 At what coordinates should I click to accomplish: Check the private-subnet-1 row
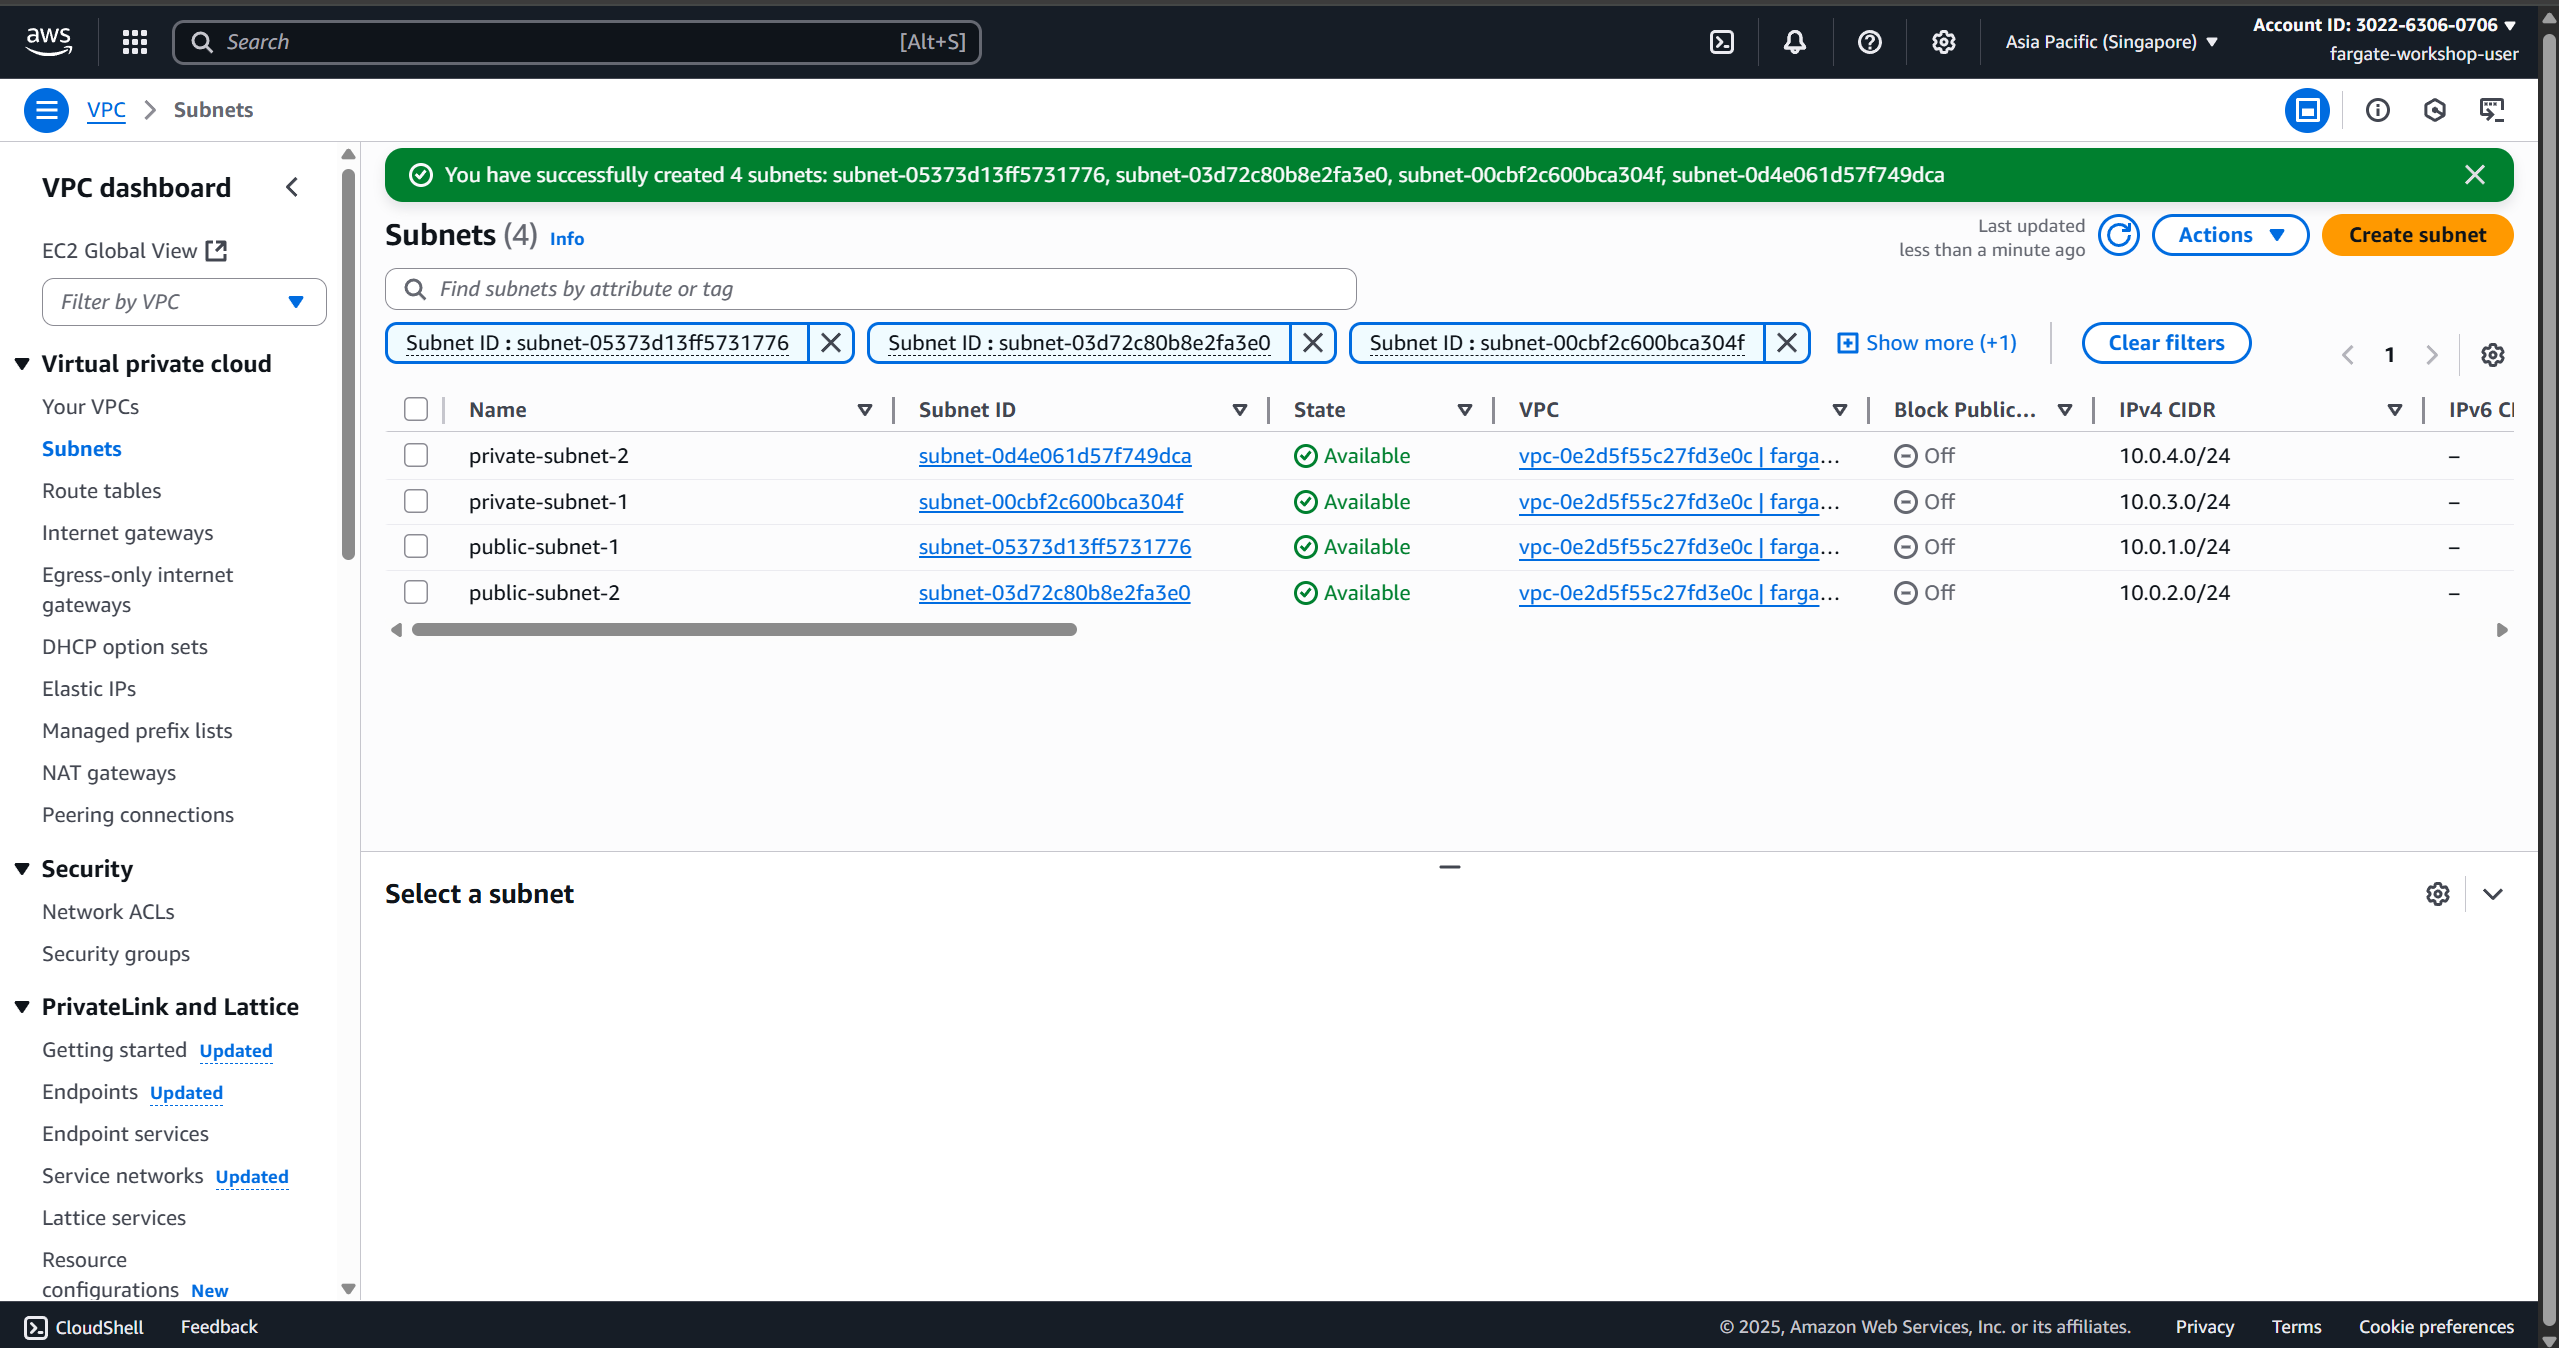[416, 501]
